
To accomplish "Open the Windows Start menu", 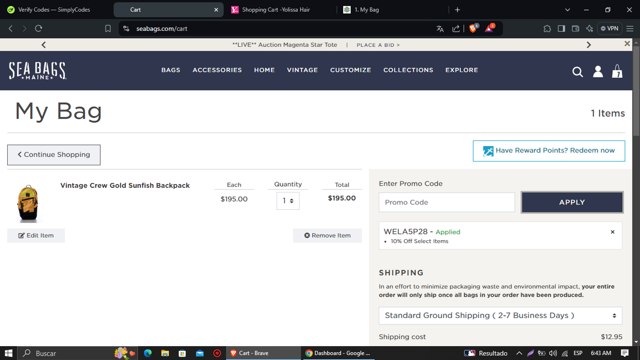I will tap(8, 353).
